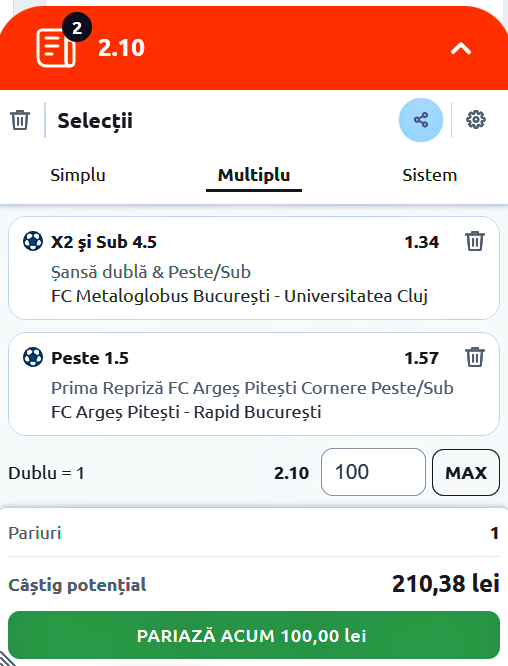
Task: Click the bet slip ticket icon
Action: 56,48
